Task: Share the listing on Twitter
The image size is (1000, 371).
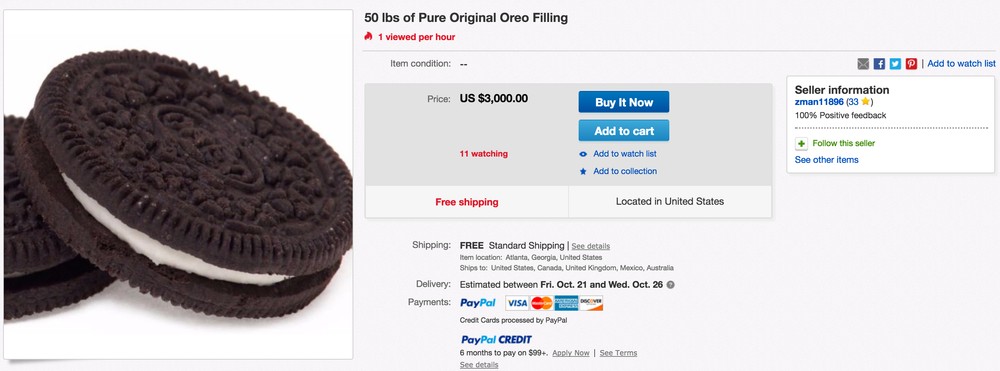Action: click(x=895, y=64)
